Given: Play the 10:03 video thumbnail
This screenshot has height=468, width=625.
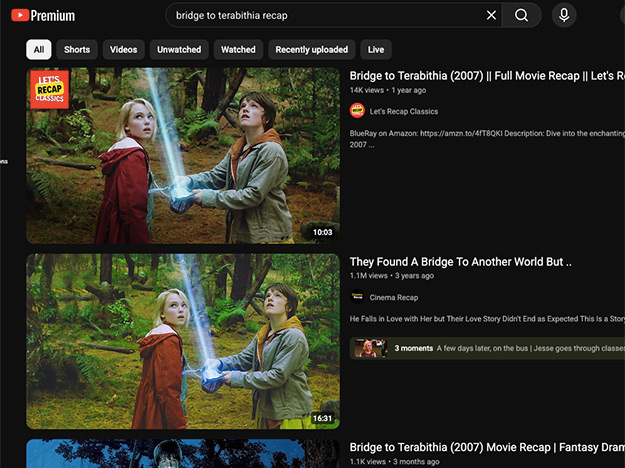Looking at the screenshot, I should tap(183, 156).
